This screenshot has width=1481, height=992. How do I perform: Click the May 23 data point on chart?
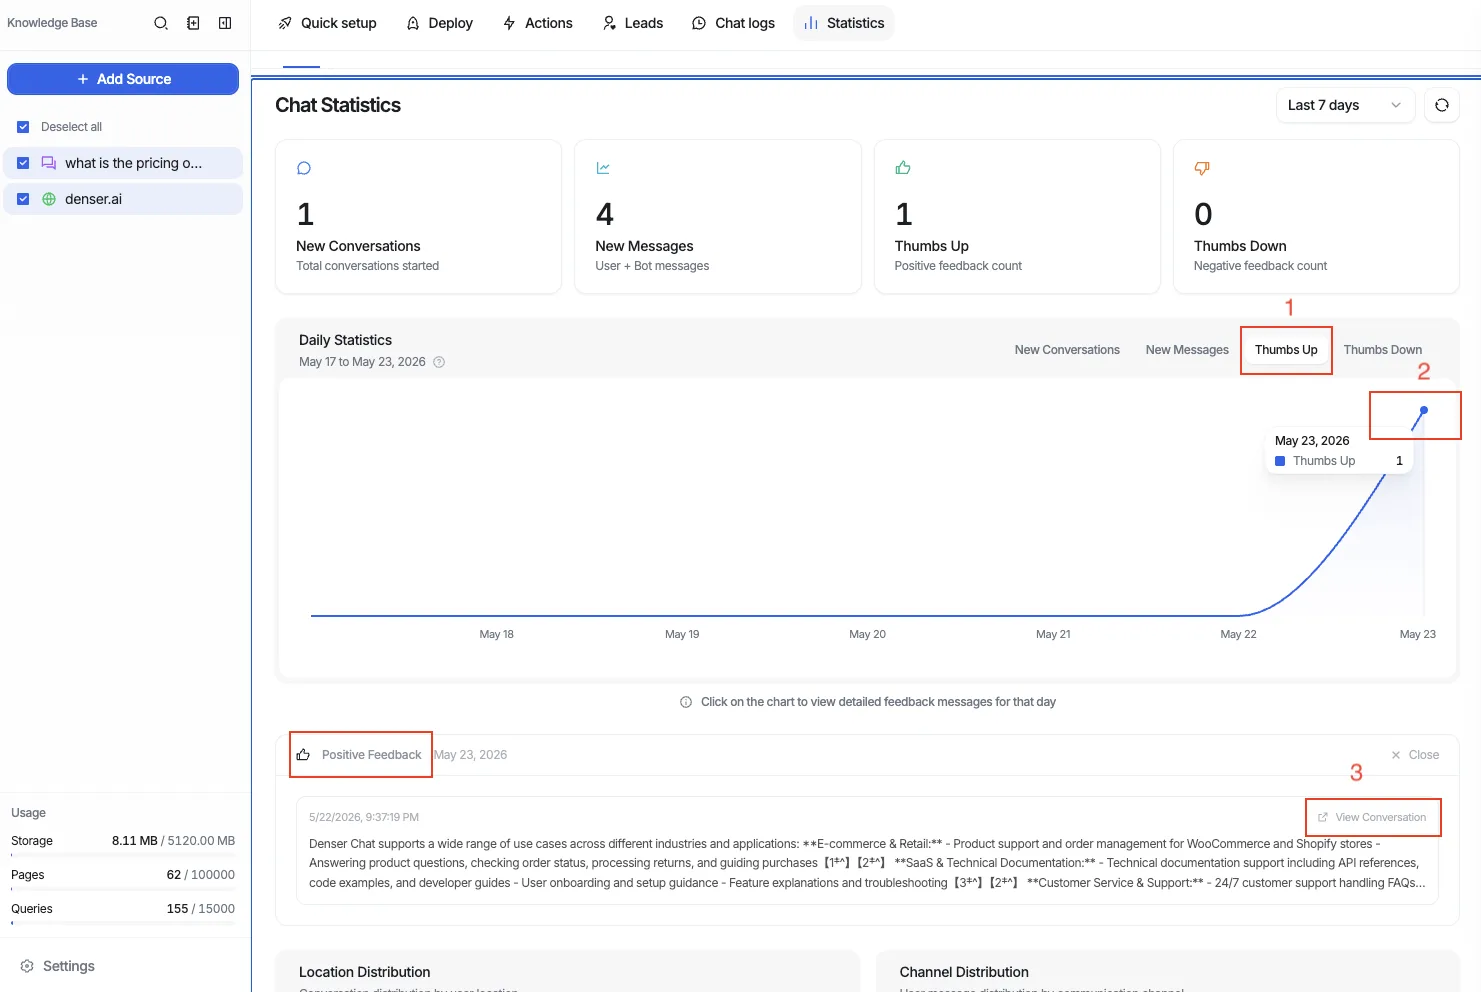(x=1424, y=410)
